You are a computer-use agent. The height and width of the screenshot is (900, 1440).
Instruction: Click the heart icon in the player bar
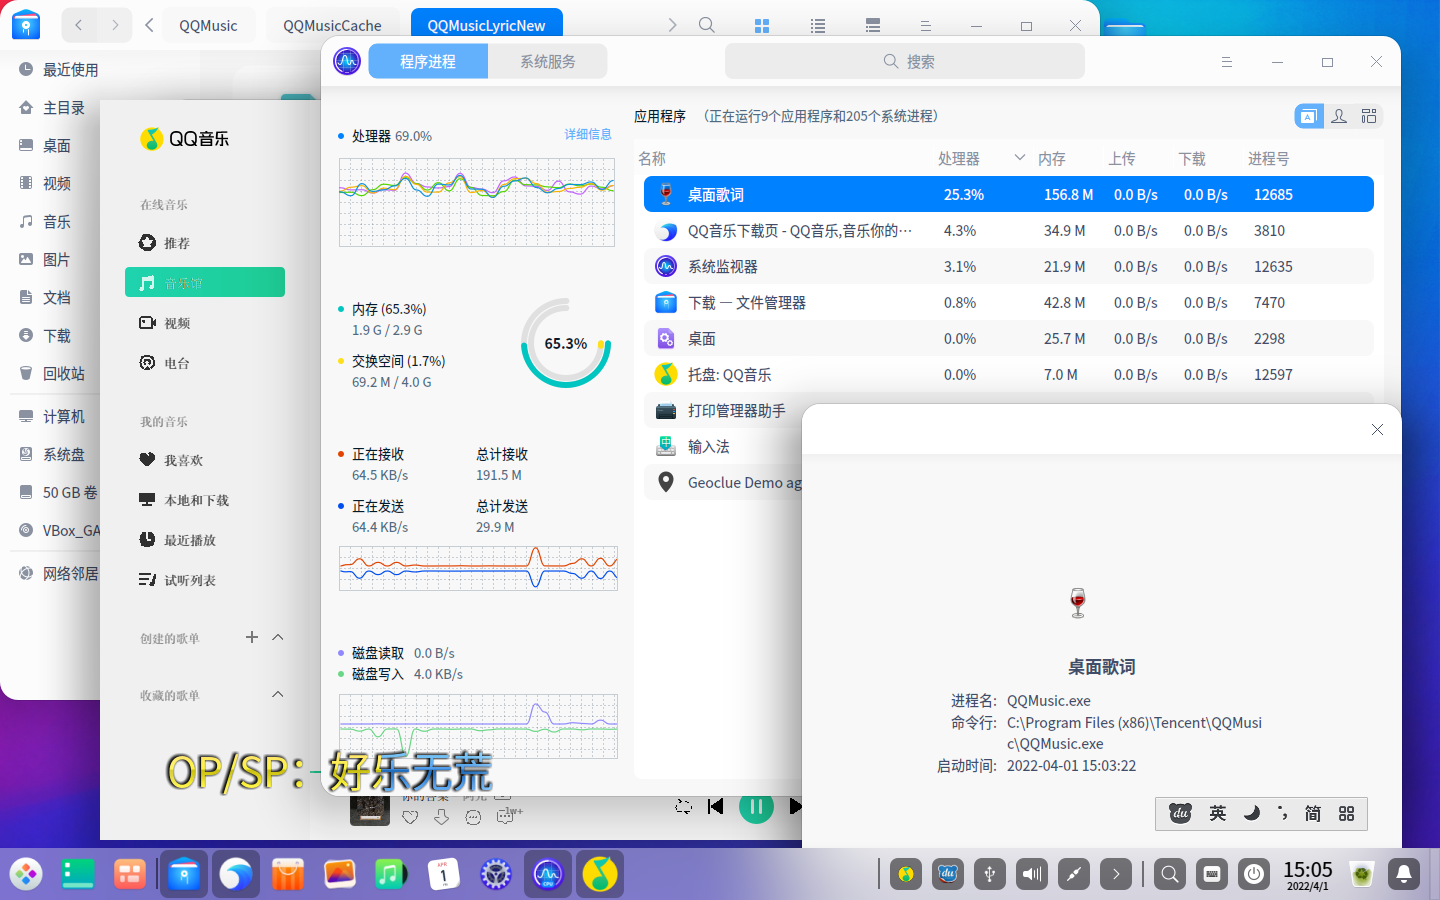[410, 817]
